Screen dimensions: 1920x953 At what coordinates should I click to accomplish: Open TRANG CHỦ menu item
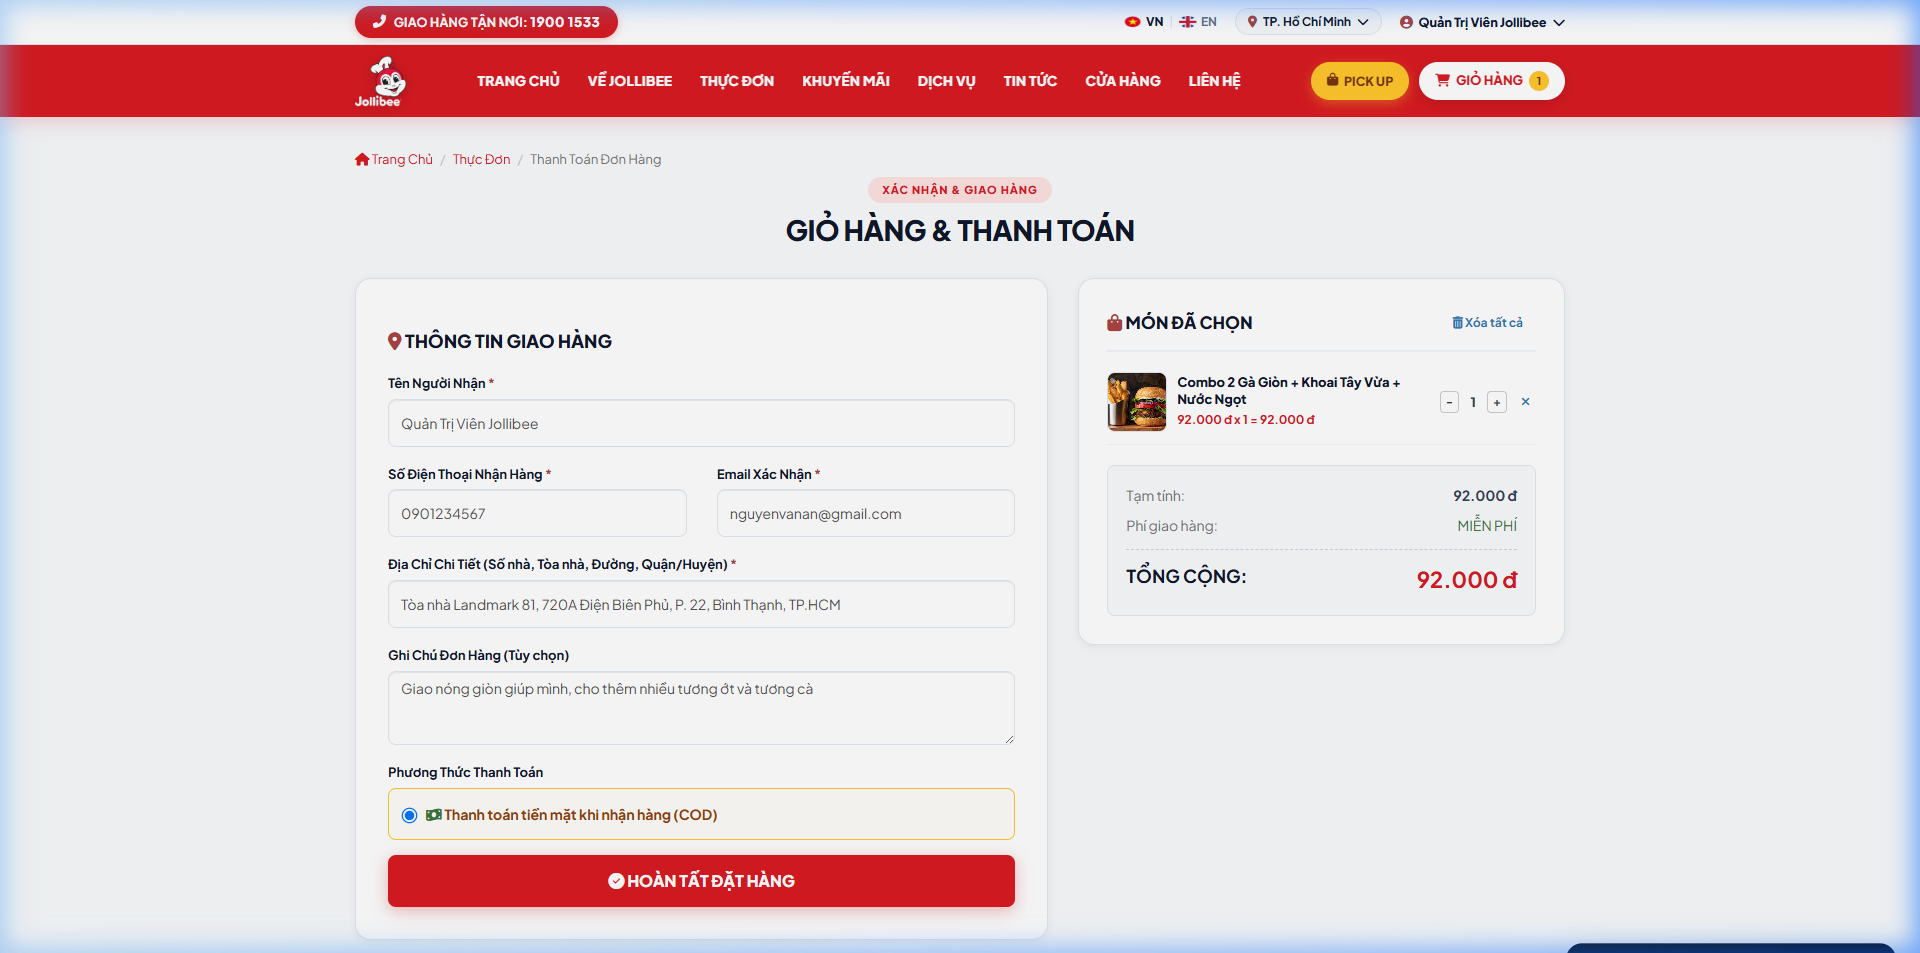pos(518,81)
